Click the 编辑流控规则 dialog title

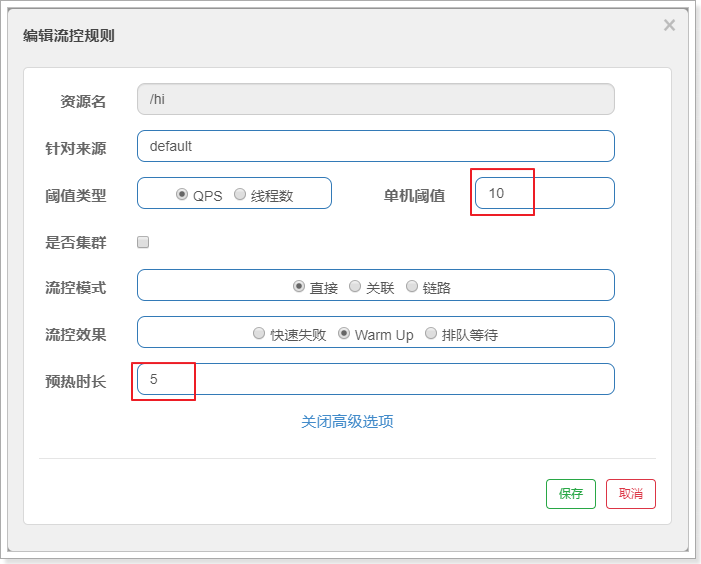(x=69, y=36)
